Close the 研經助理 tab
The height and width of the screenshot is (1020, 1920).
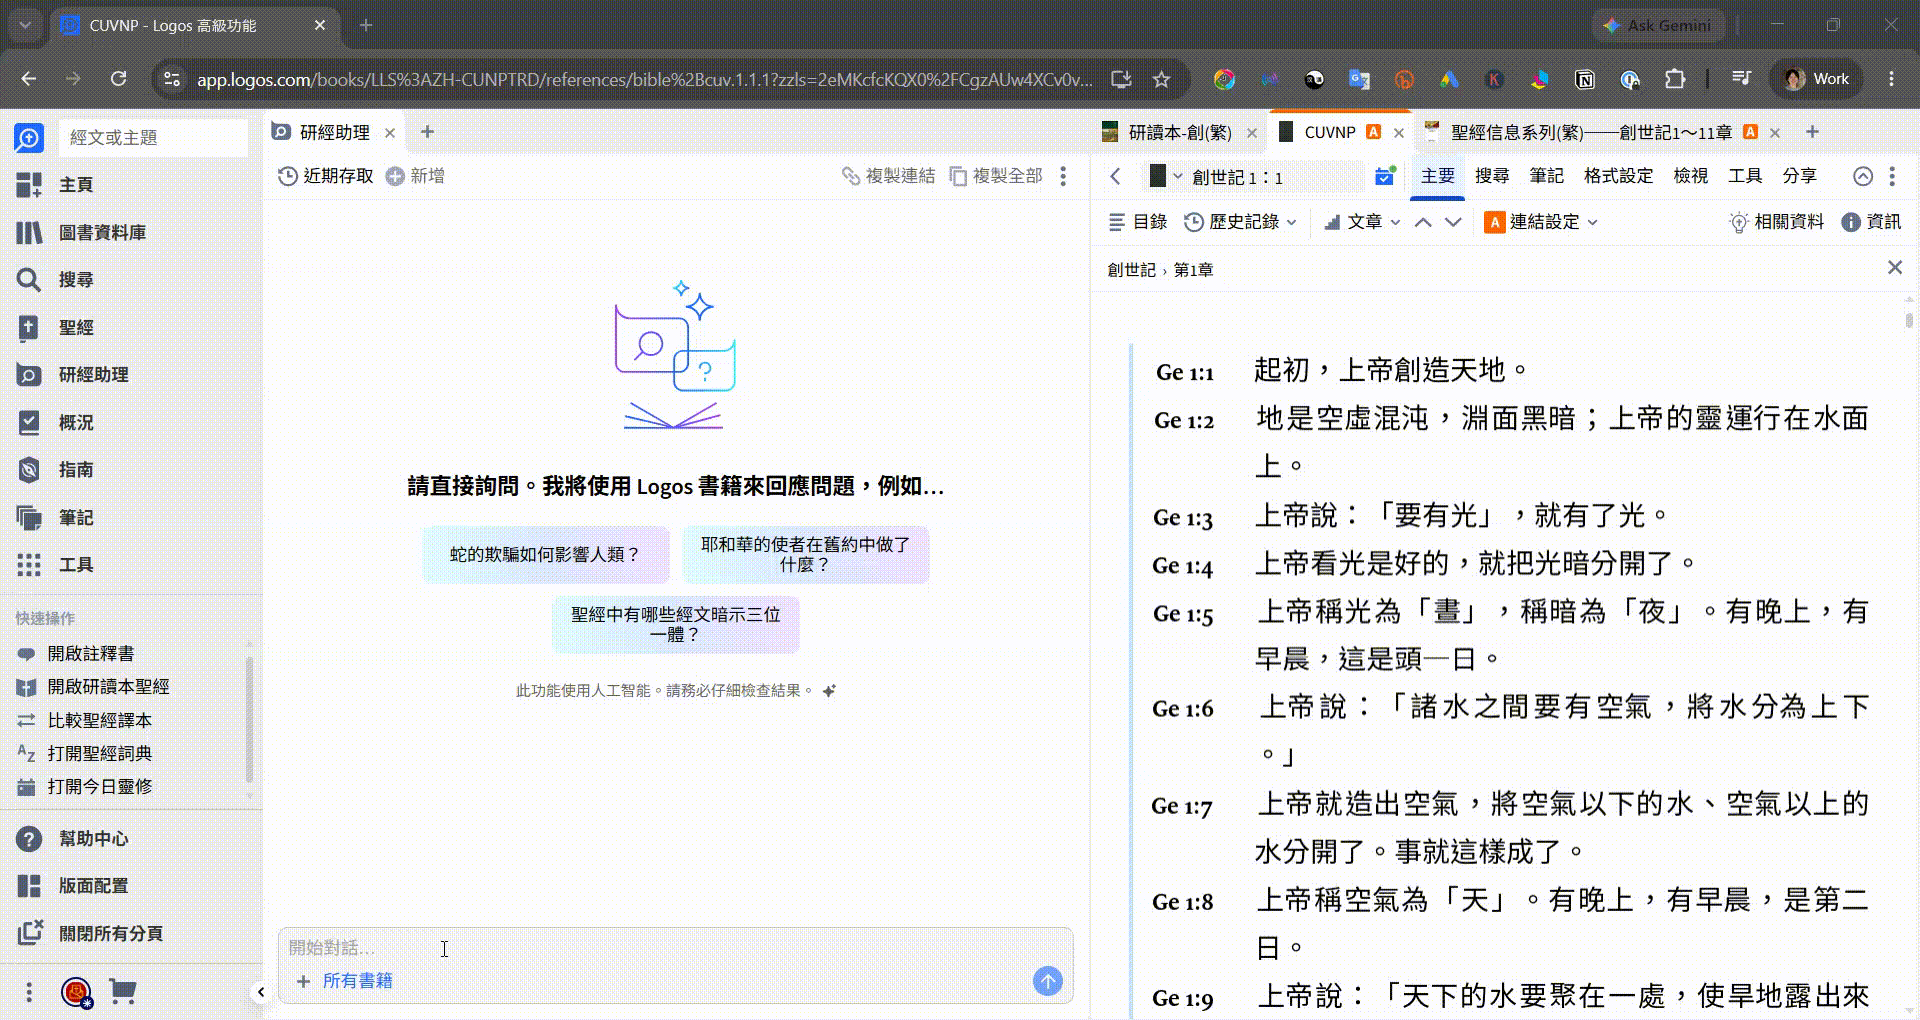point(390,133)
